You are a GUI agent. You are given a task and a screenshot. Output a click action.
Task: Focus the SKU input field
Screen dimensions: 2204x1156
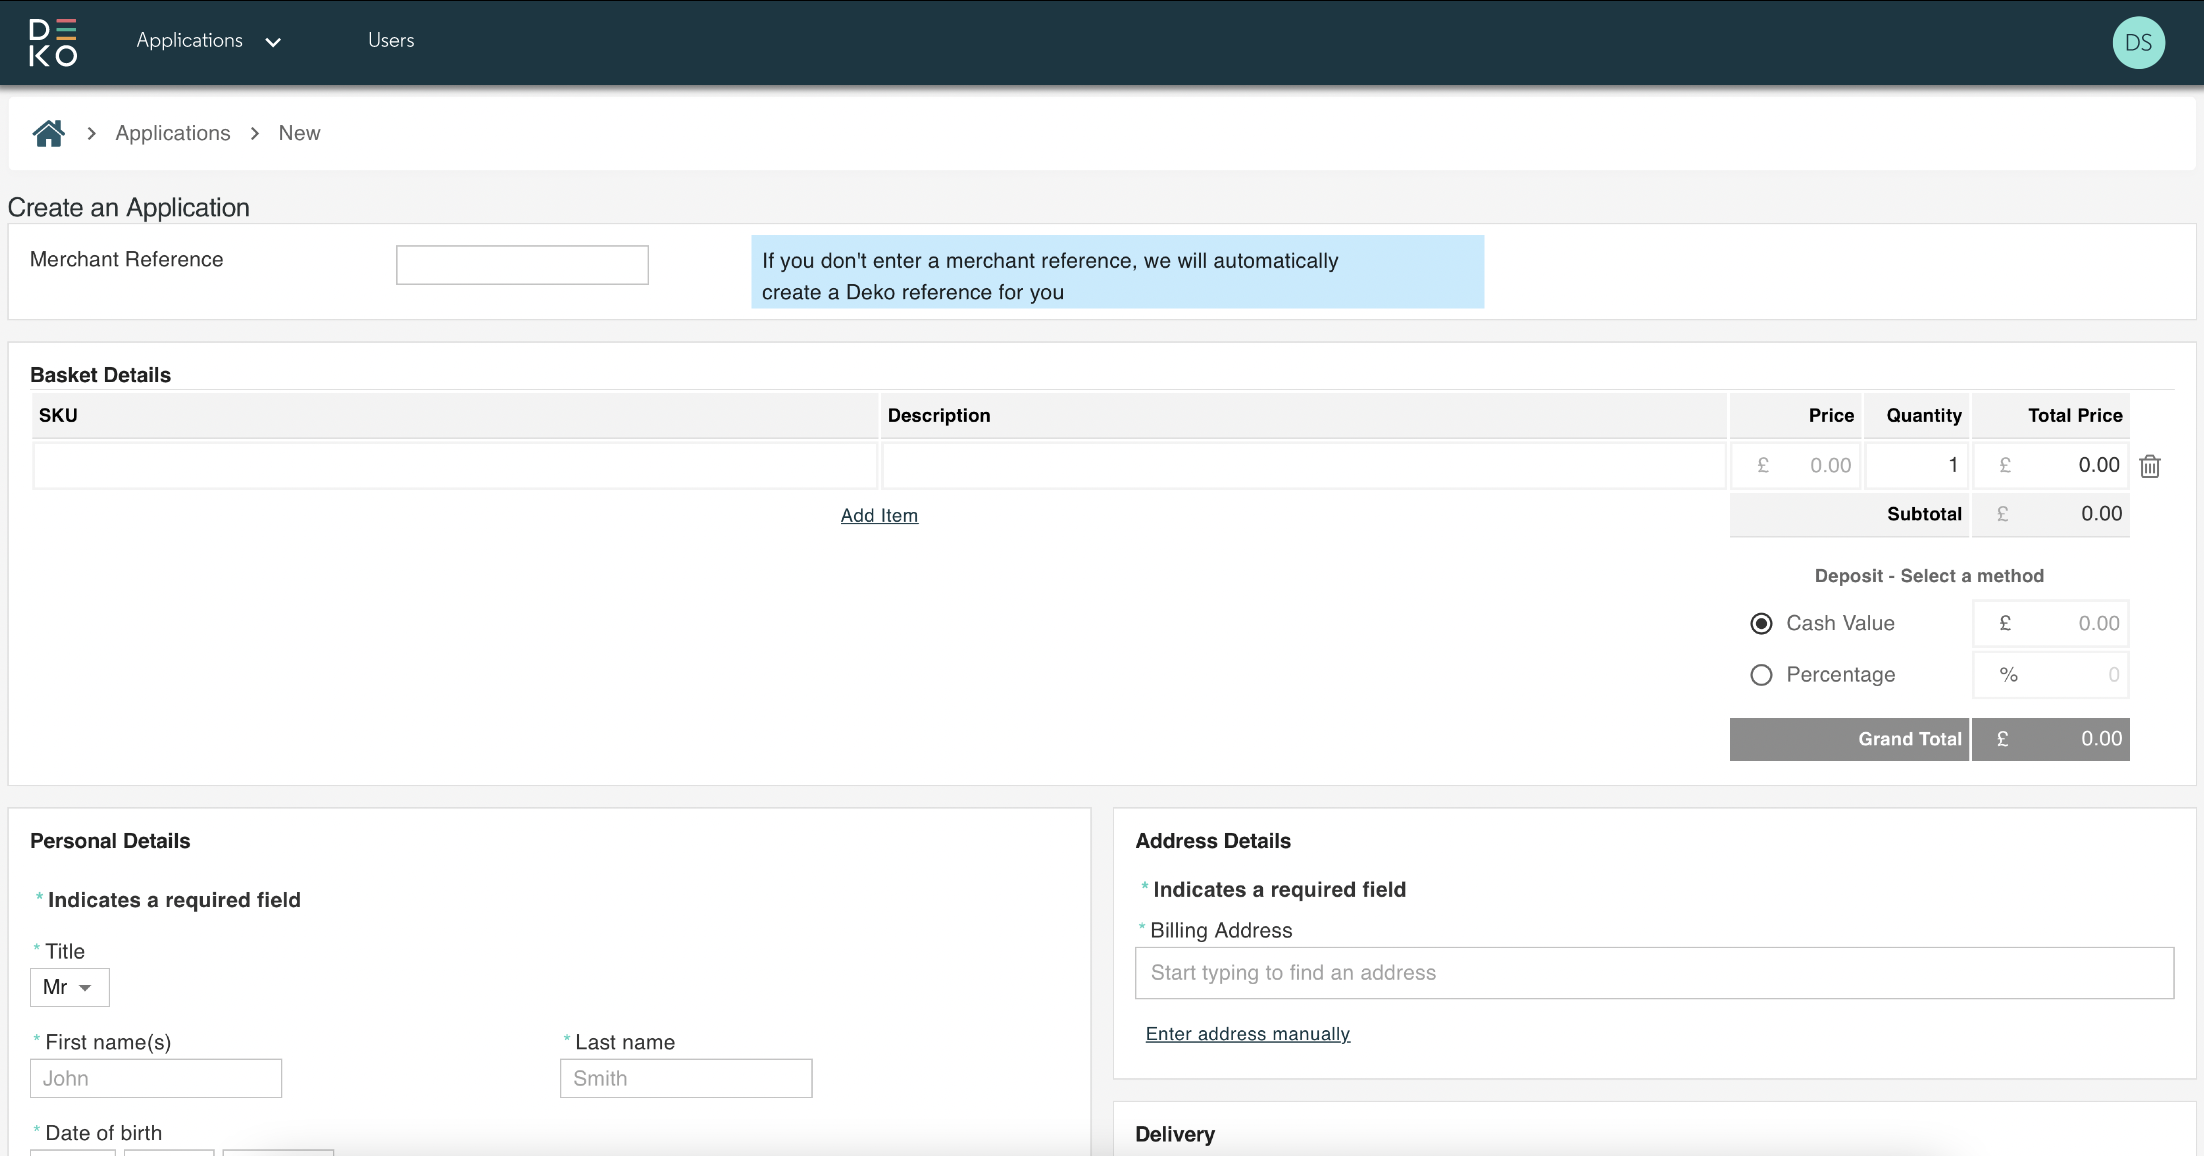[x=455, y=466]
